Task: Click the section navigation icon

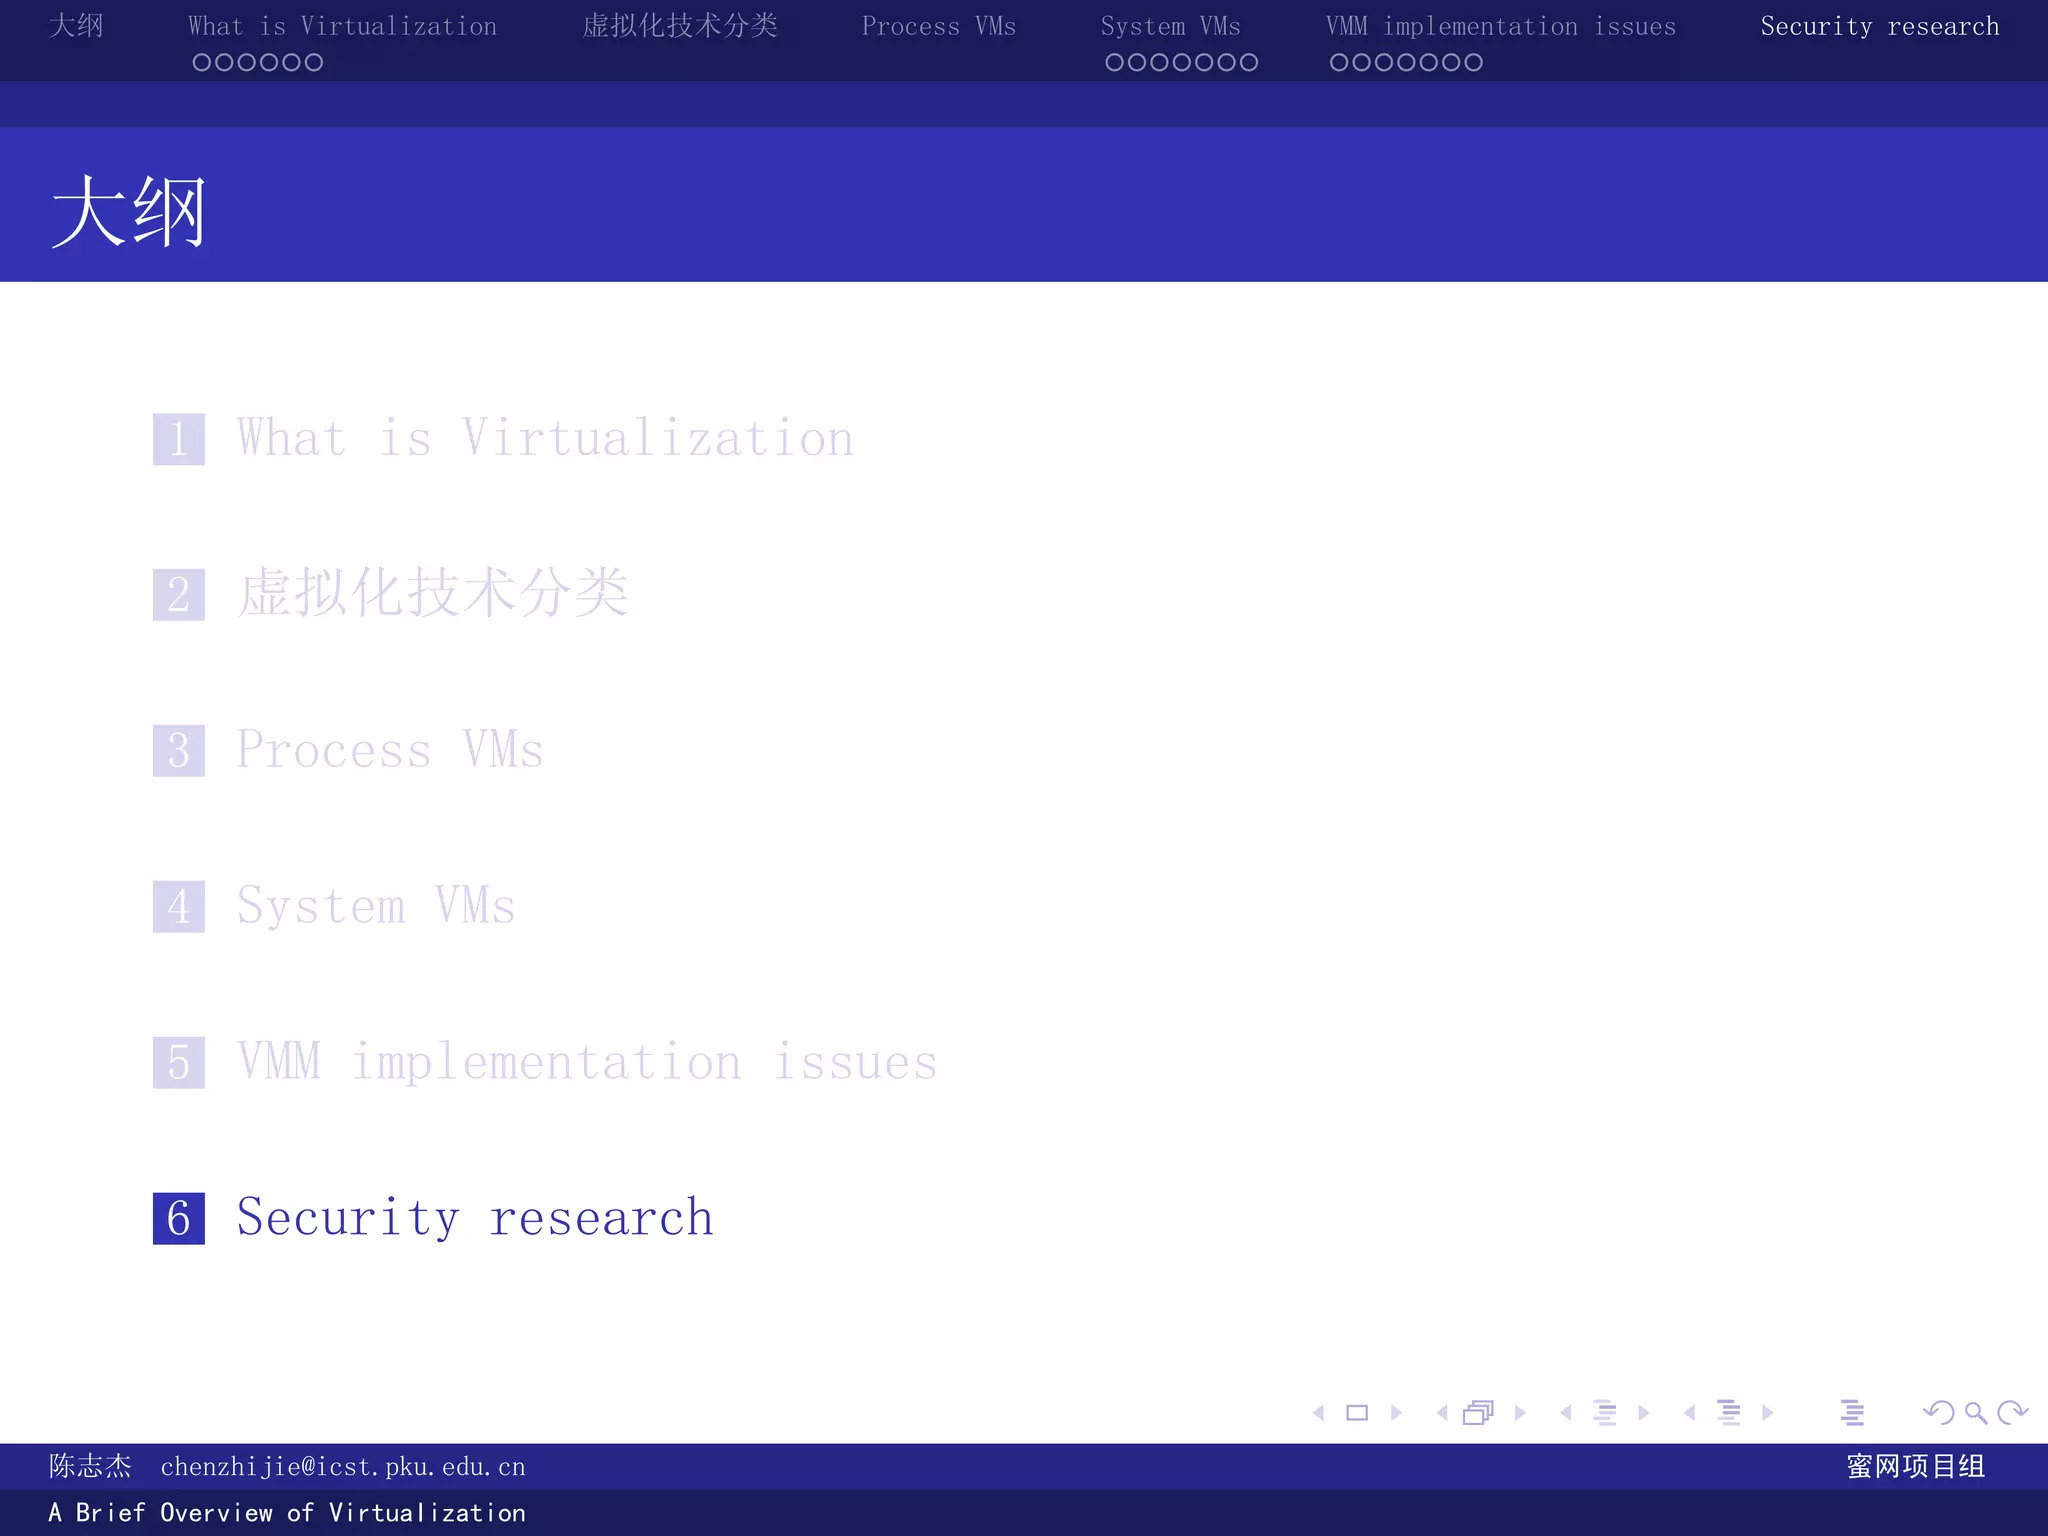Action: [x=1729, y=1413]
